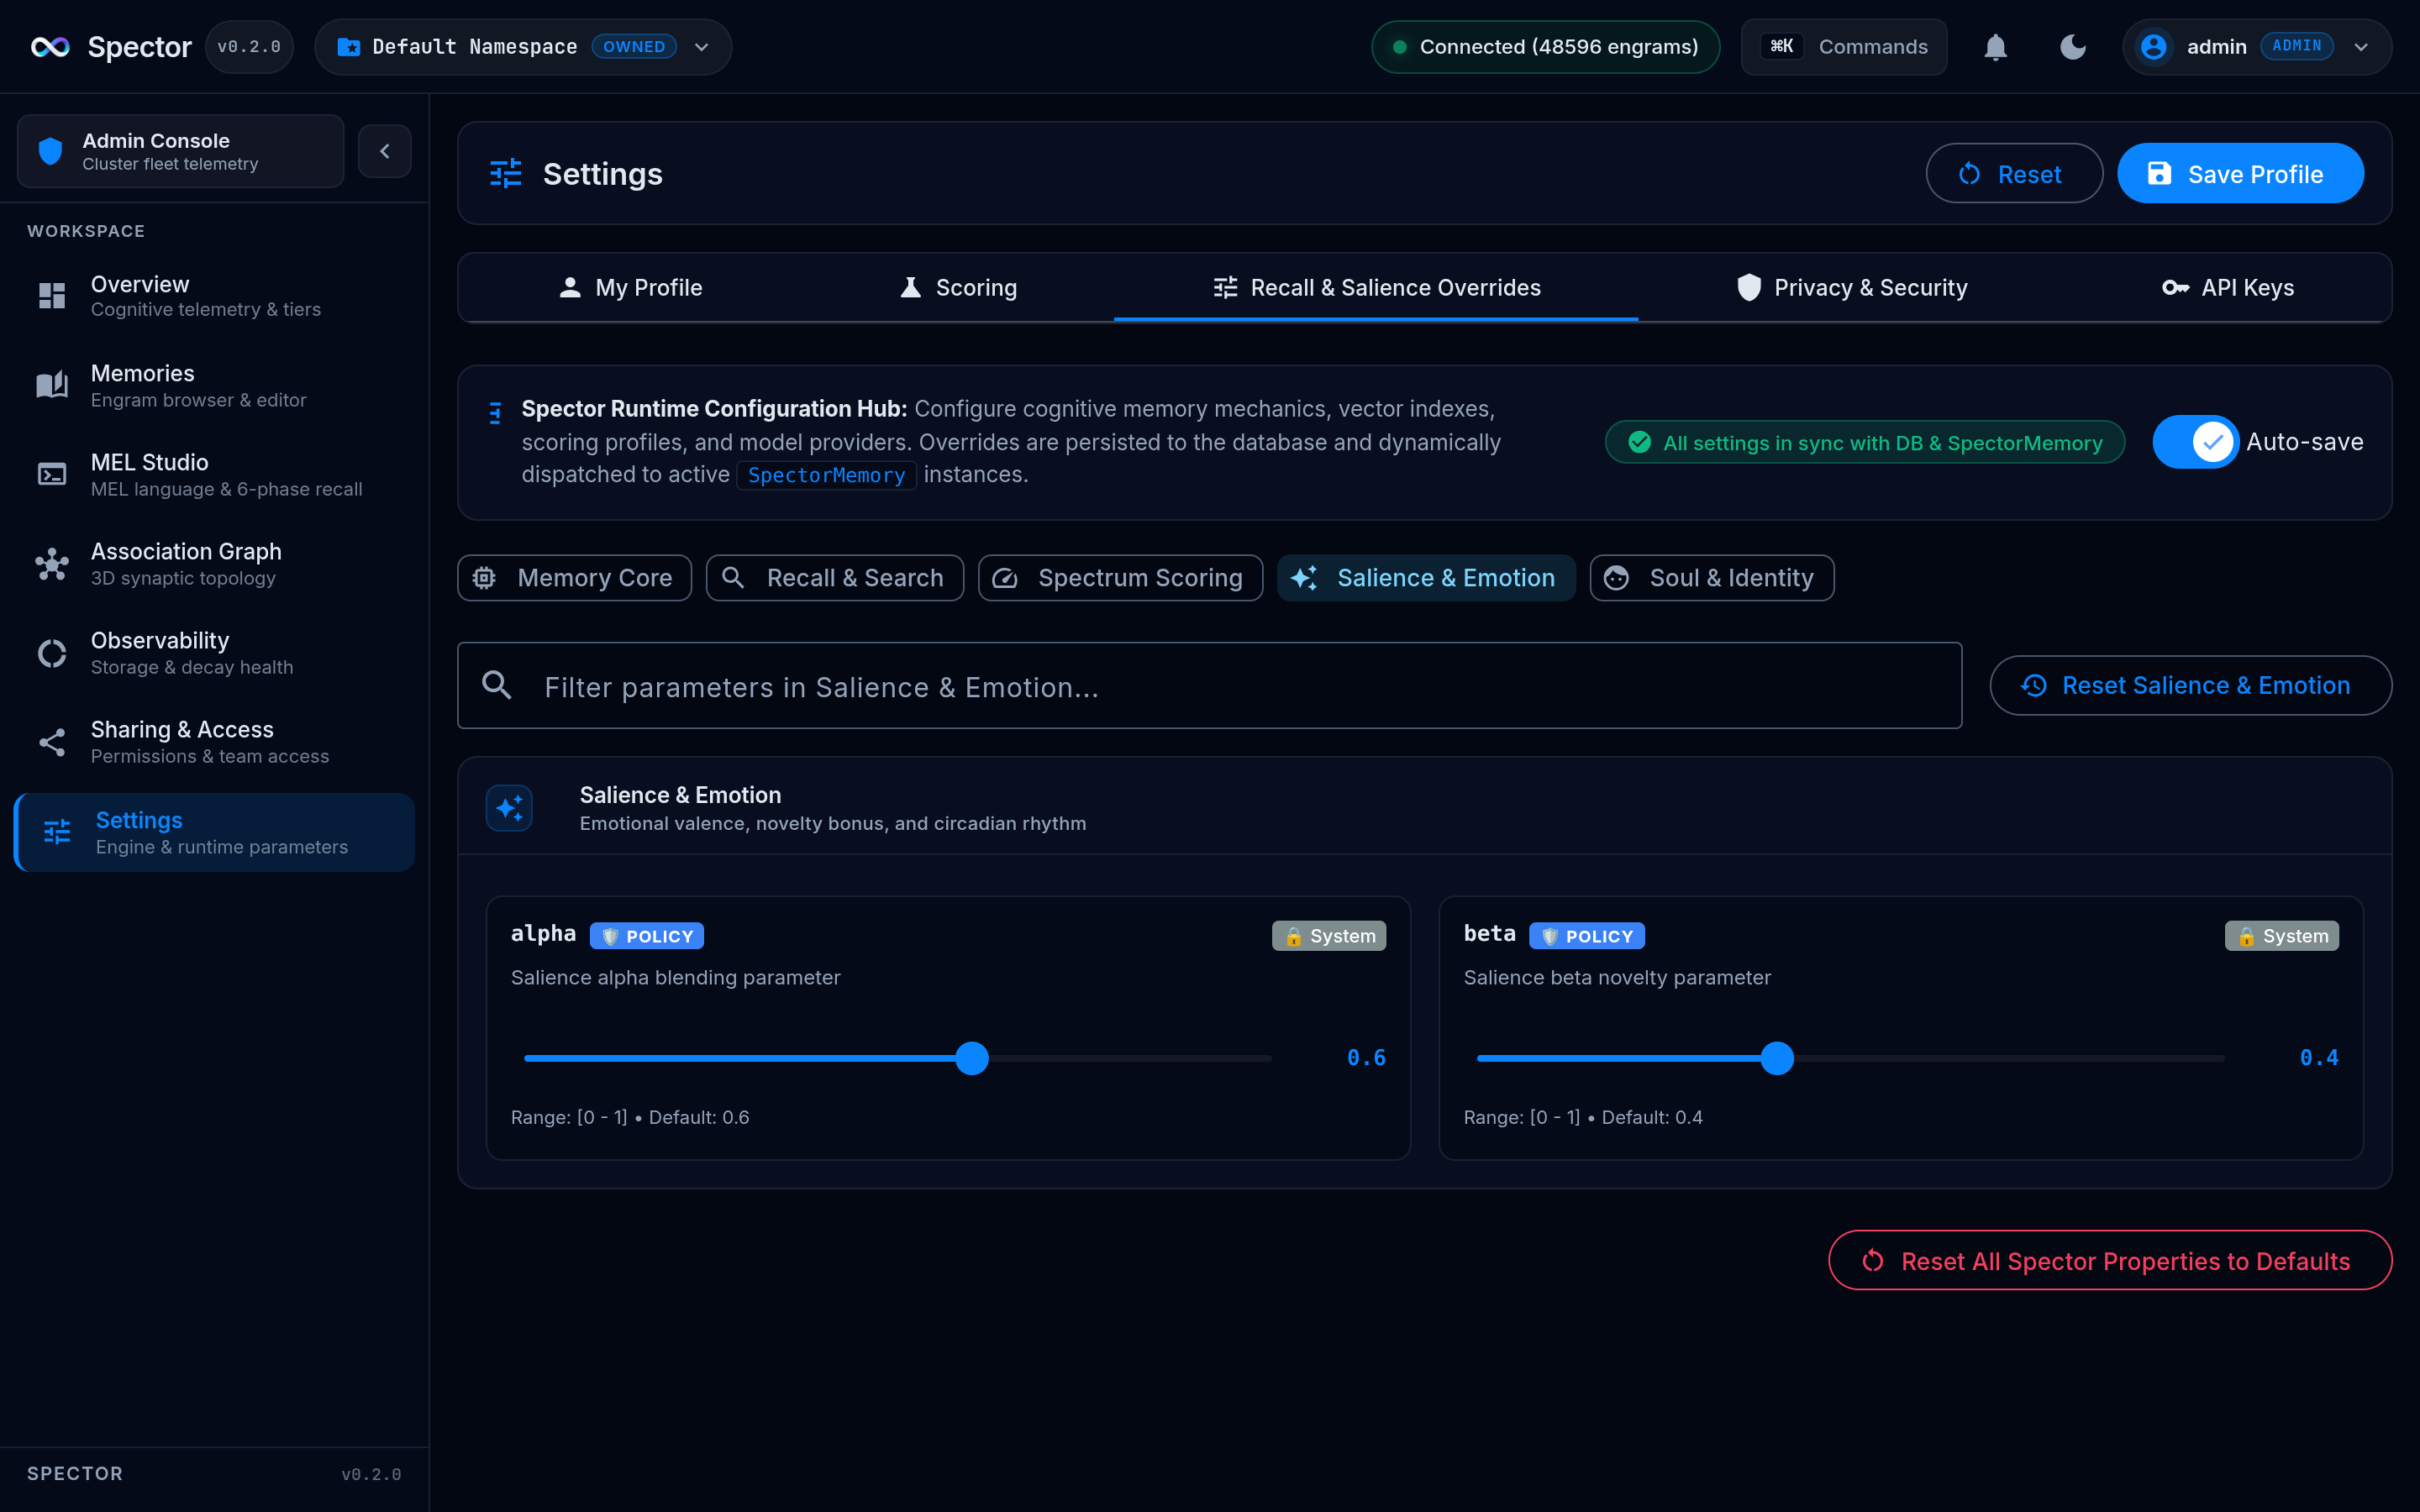The height and width of the screenshot is (1512, 2420).
Task: Select the Spectrum Scoring category chip
Action: coord(1121,578)
